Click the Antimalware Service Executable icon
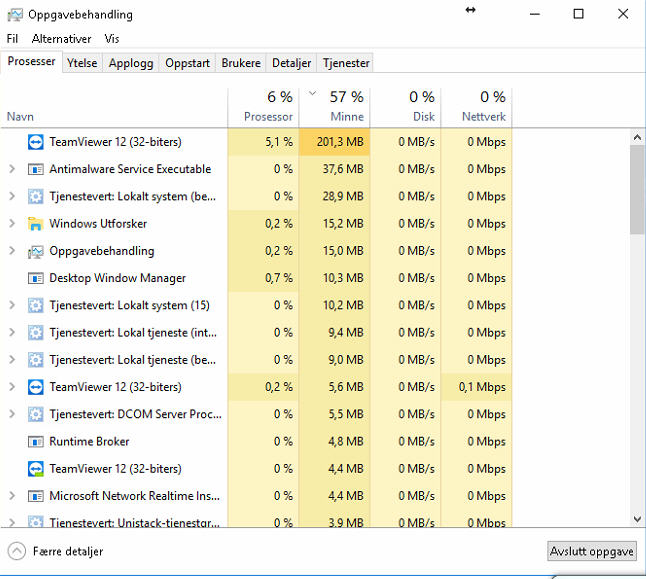The width and height of the screenshot is (646, 579). tap(35, 169)
